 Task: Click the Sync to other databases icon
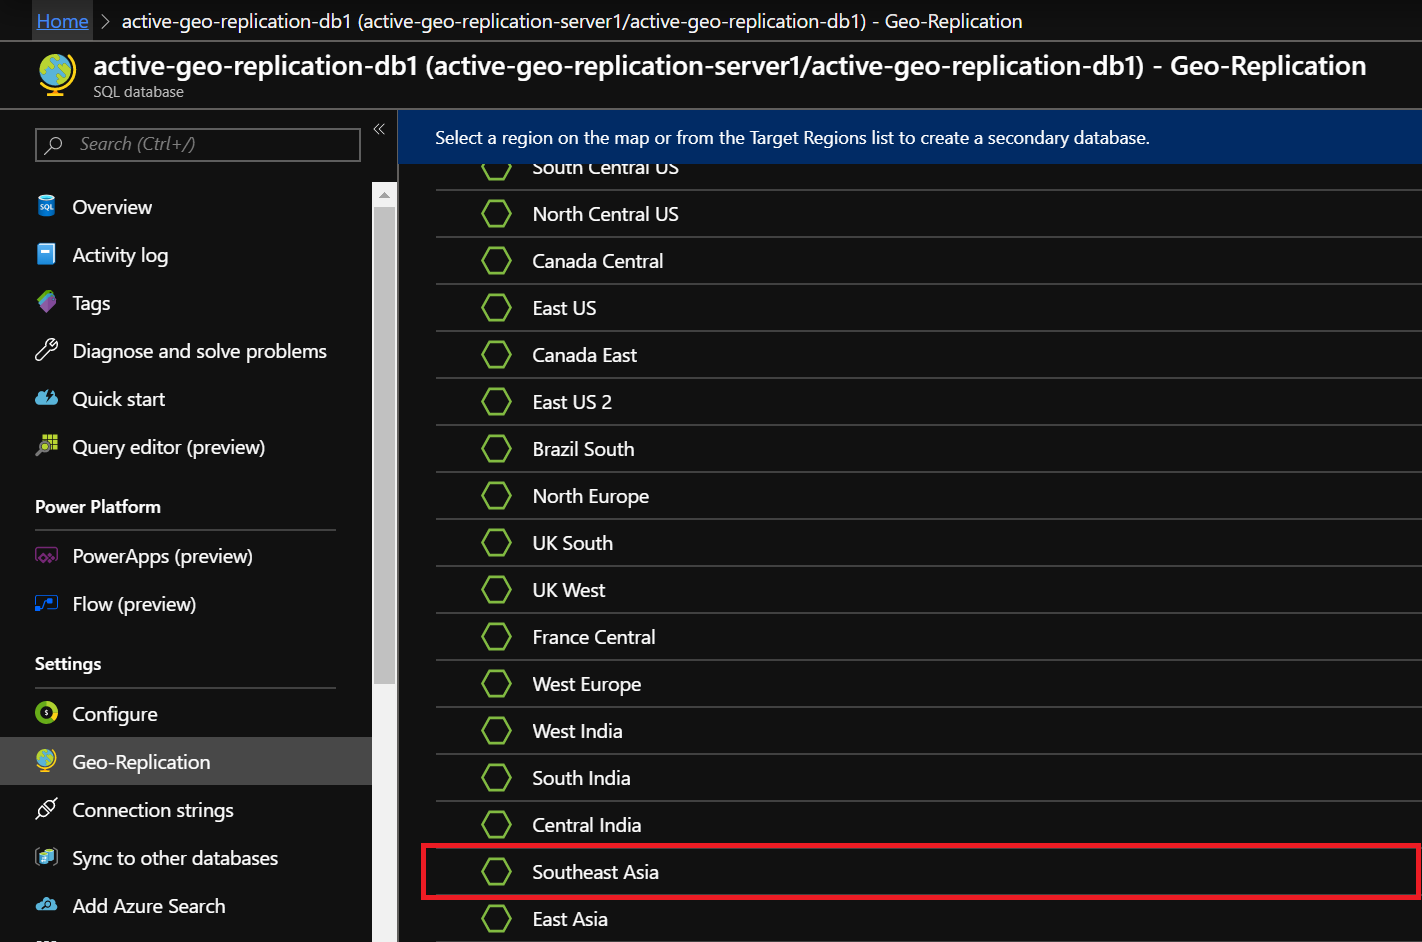click(46, 857)
